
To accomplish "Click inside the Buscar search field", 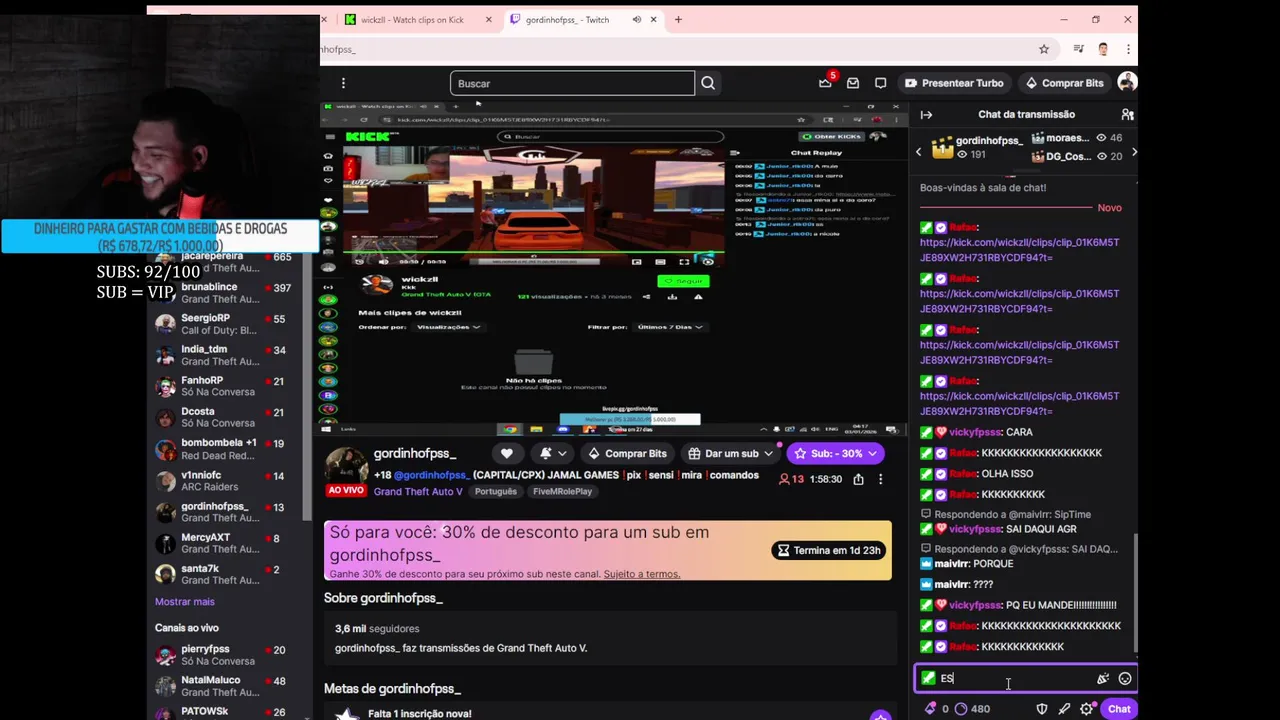I will click(x=572, y=83).
